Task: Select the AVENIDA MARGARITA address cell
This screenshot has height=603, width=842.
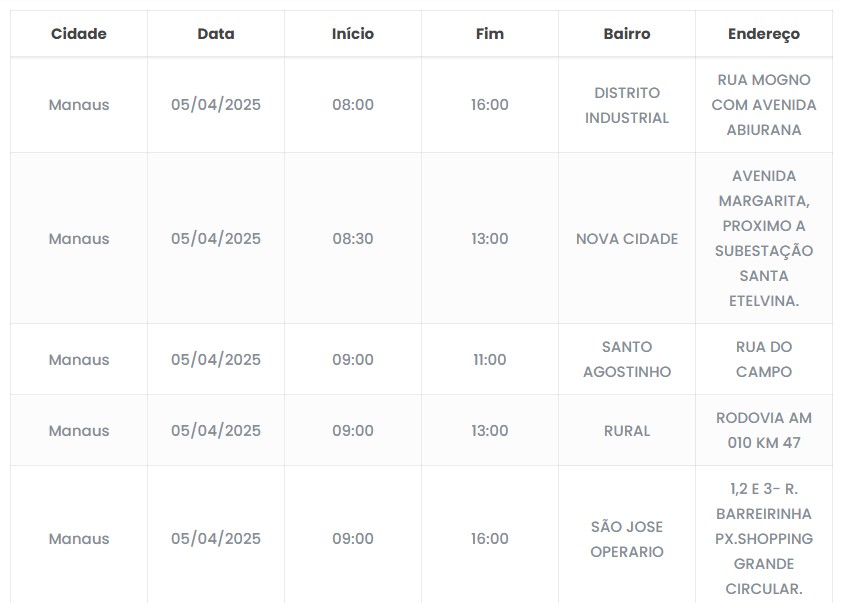Action: coord(764,239)
